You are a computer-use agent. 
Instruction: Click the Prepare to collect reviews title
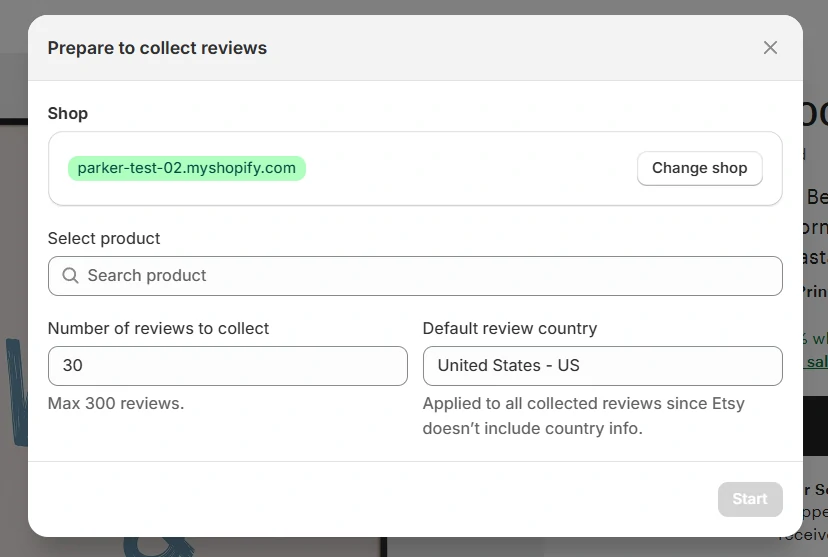(x=157, y=48)
